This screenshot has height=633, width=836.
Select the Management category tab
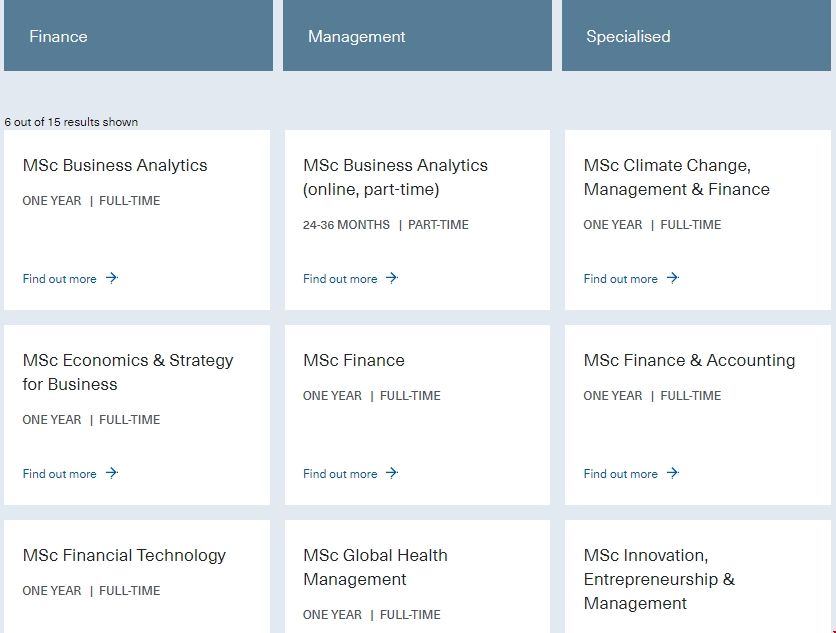[x=417, y=36]
